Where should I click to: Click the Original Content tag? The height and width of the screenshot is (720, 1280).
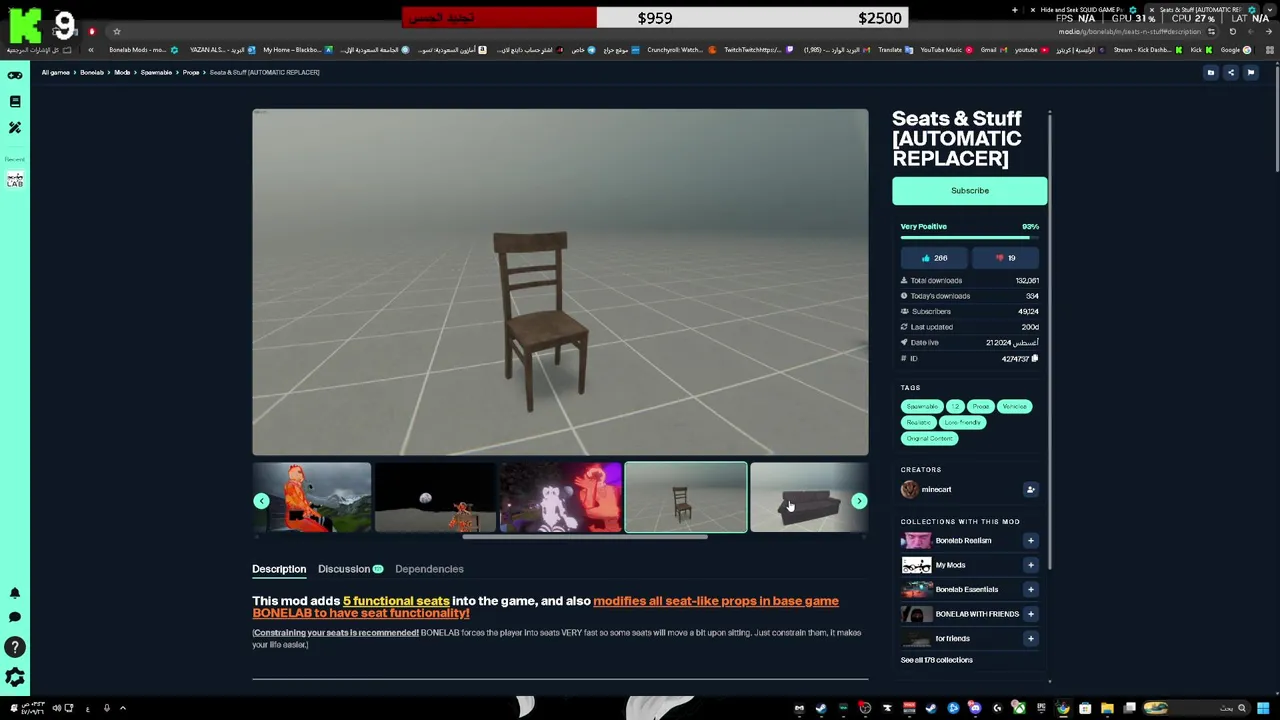[x=929, y=438]
